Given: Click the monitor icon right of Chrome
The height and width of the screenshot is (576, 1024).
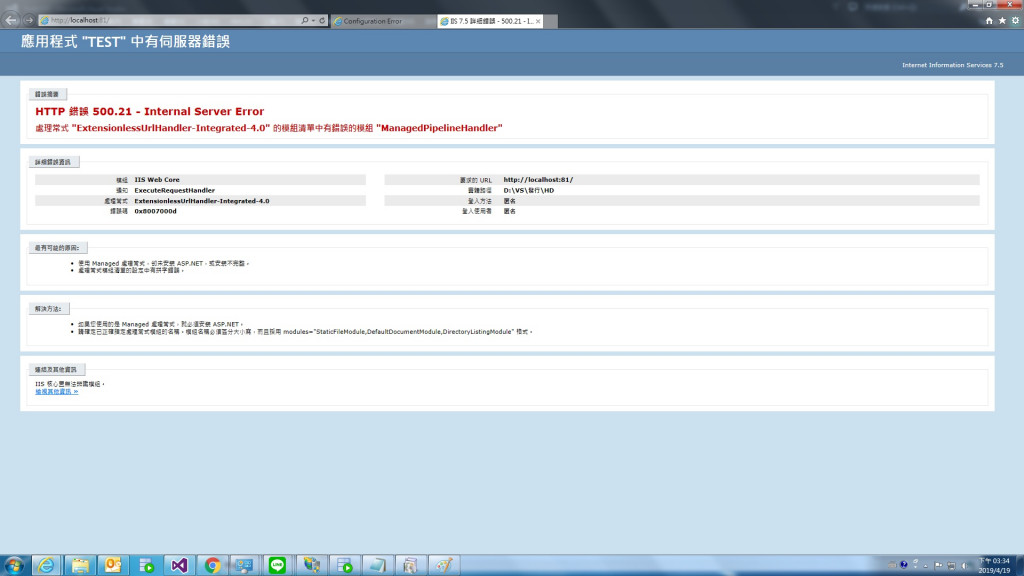Looking at the screenshot, I should [x=245, y=565].
